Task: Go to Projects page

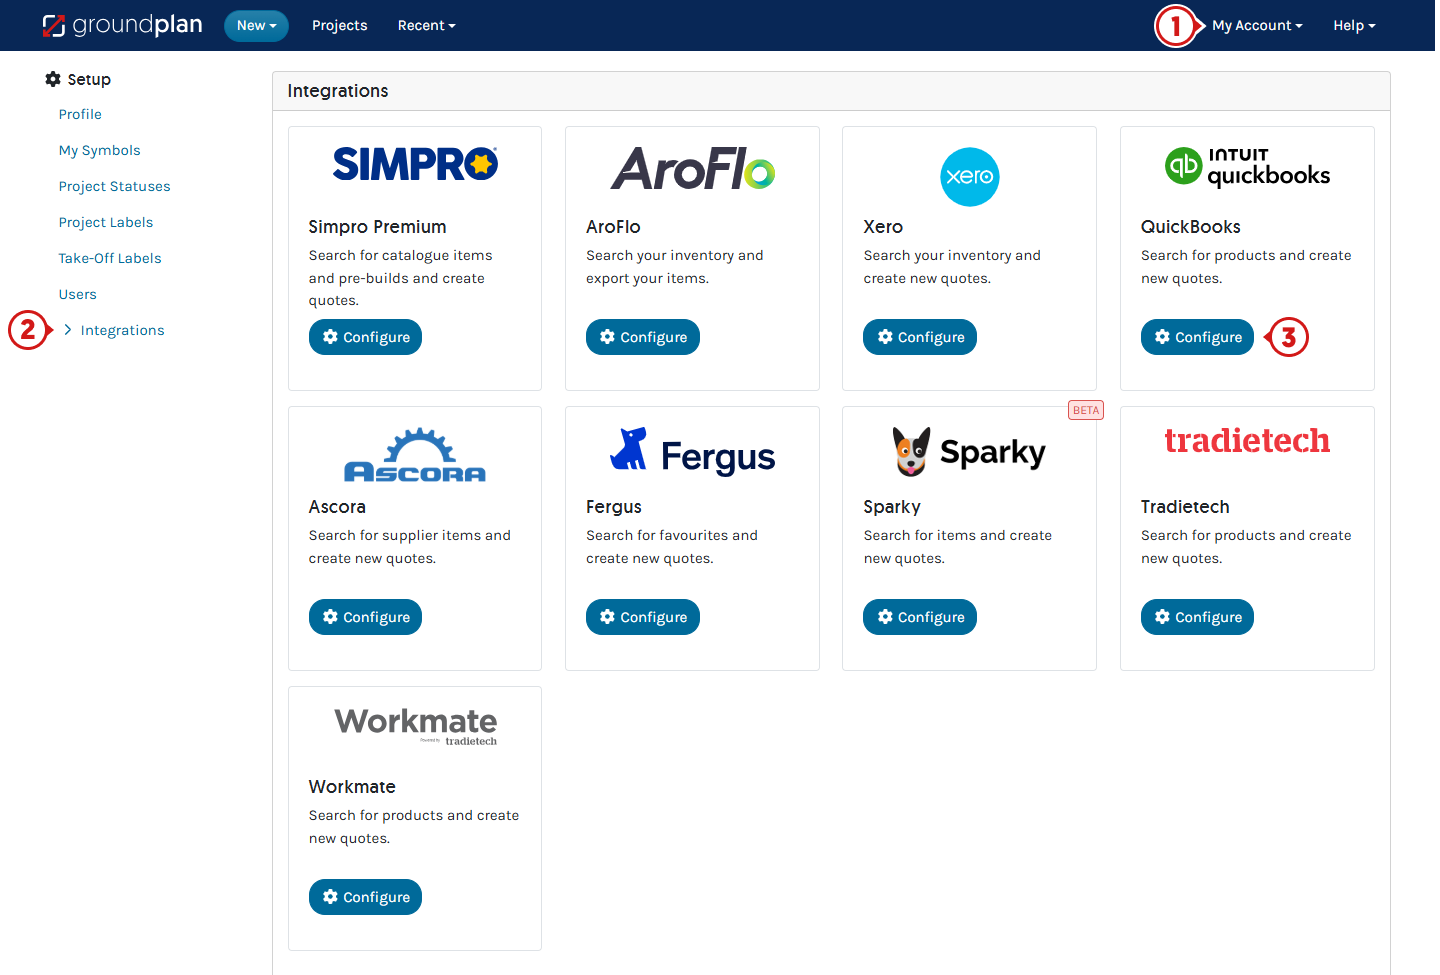Action: pyautogui.click(x=339, y=26)
